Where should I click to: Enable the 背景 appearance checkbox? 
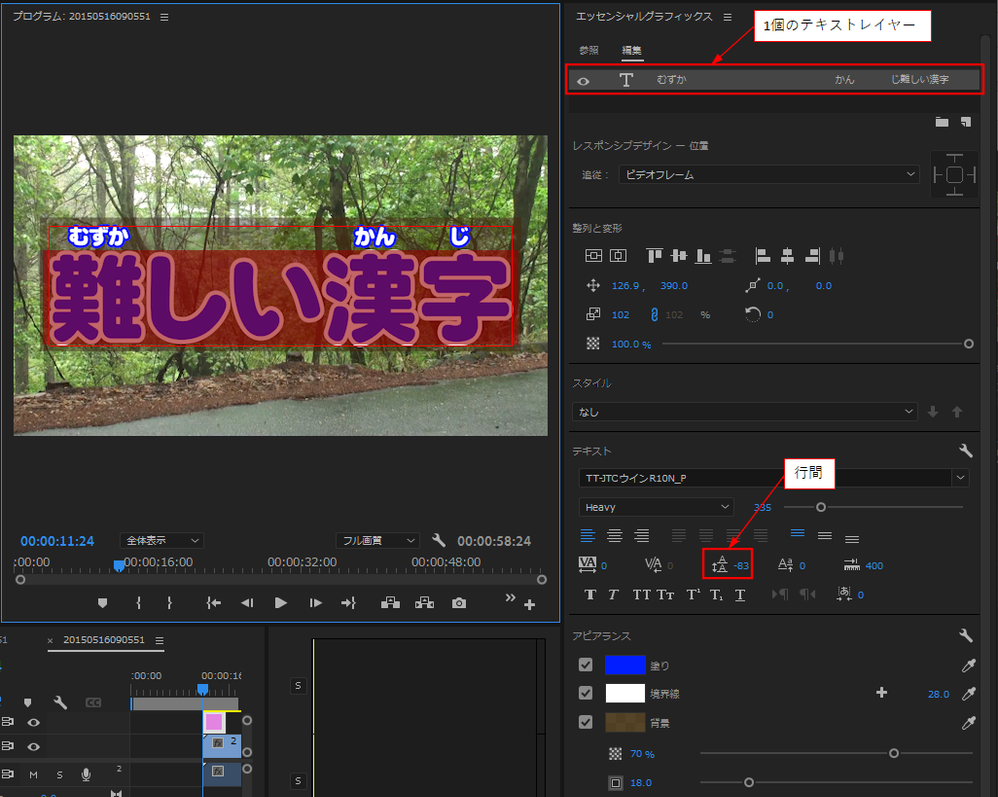tap(587, 721)
